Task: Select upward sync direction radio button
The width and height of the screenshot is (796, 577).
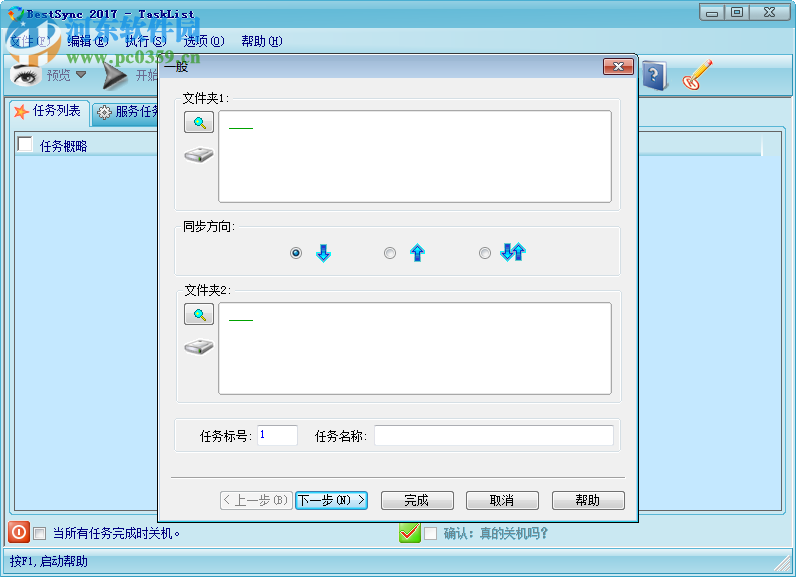Action: pyautogui.click(x=390, y=253)
